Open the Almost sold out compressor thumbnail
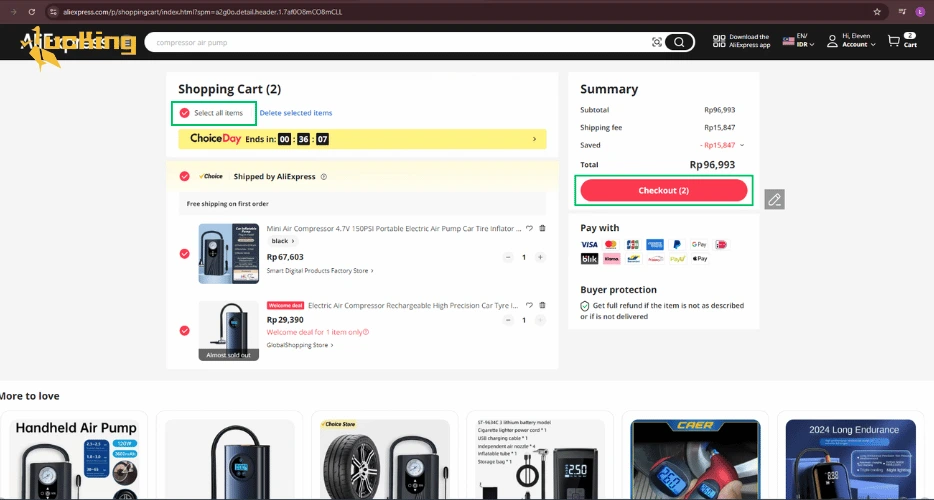 229,331
